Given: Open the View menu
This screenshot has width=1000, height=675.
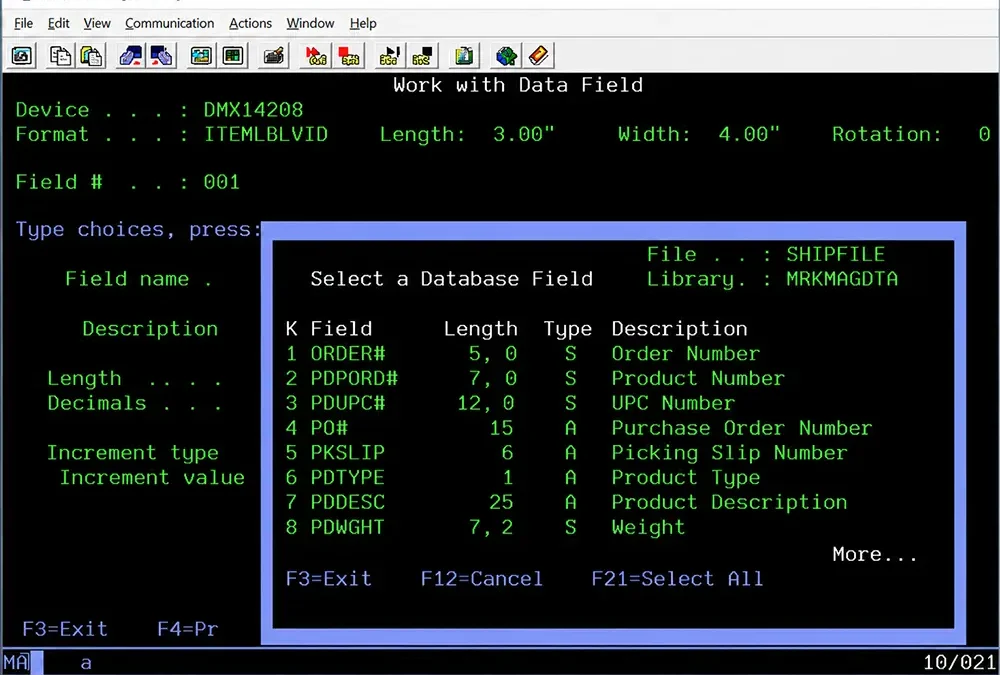Looking at the screenshot, I should [97, 24].
